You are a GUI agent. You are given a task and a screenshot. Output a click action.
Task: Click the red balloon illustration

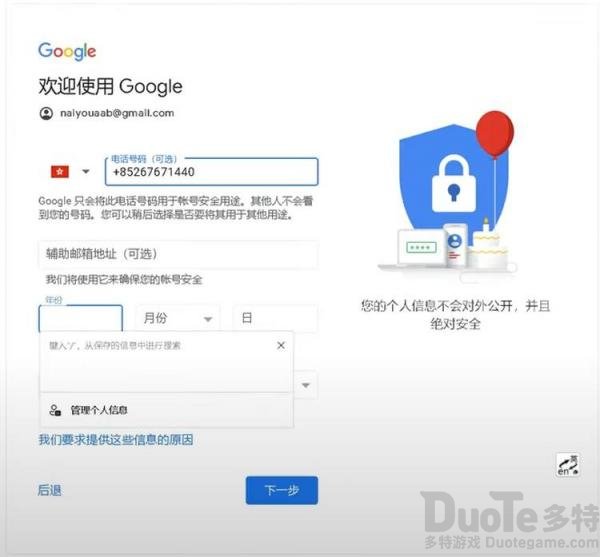point(495,134)
